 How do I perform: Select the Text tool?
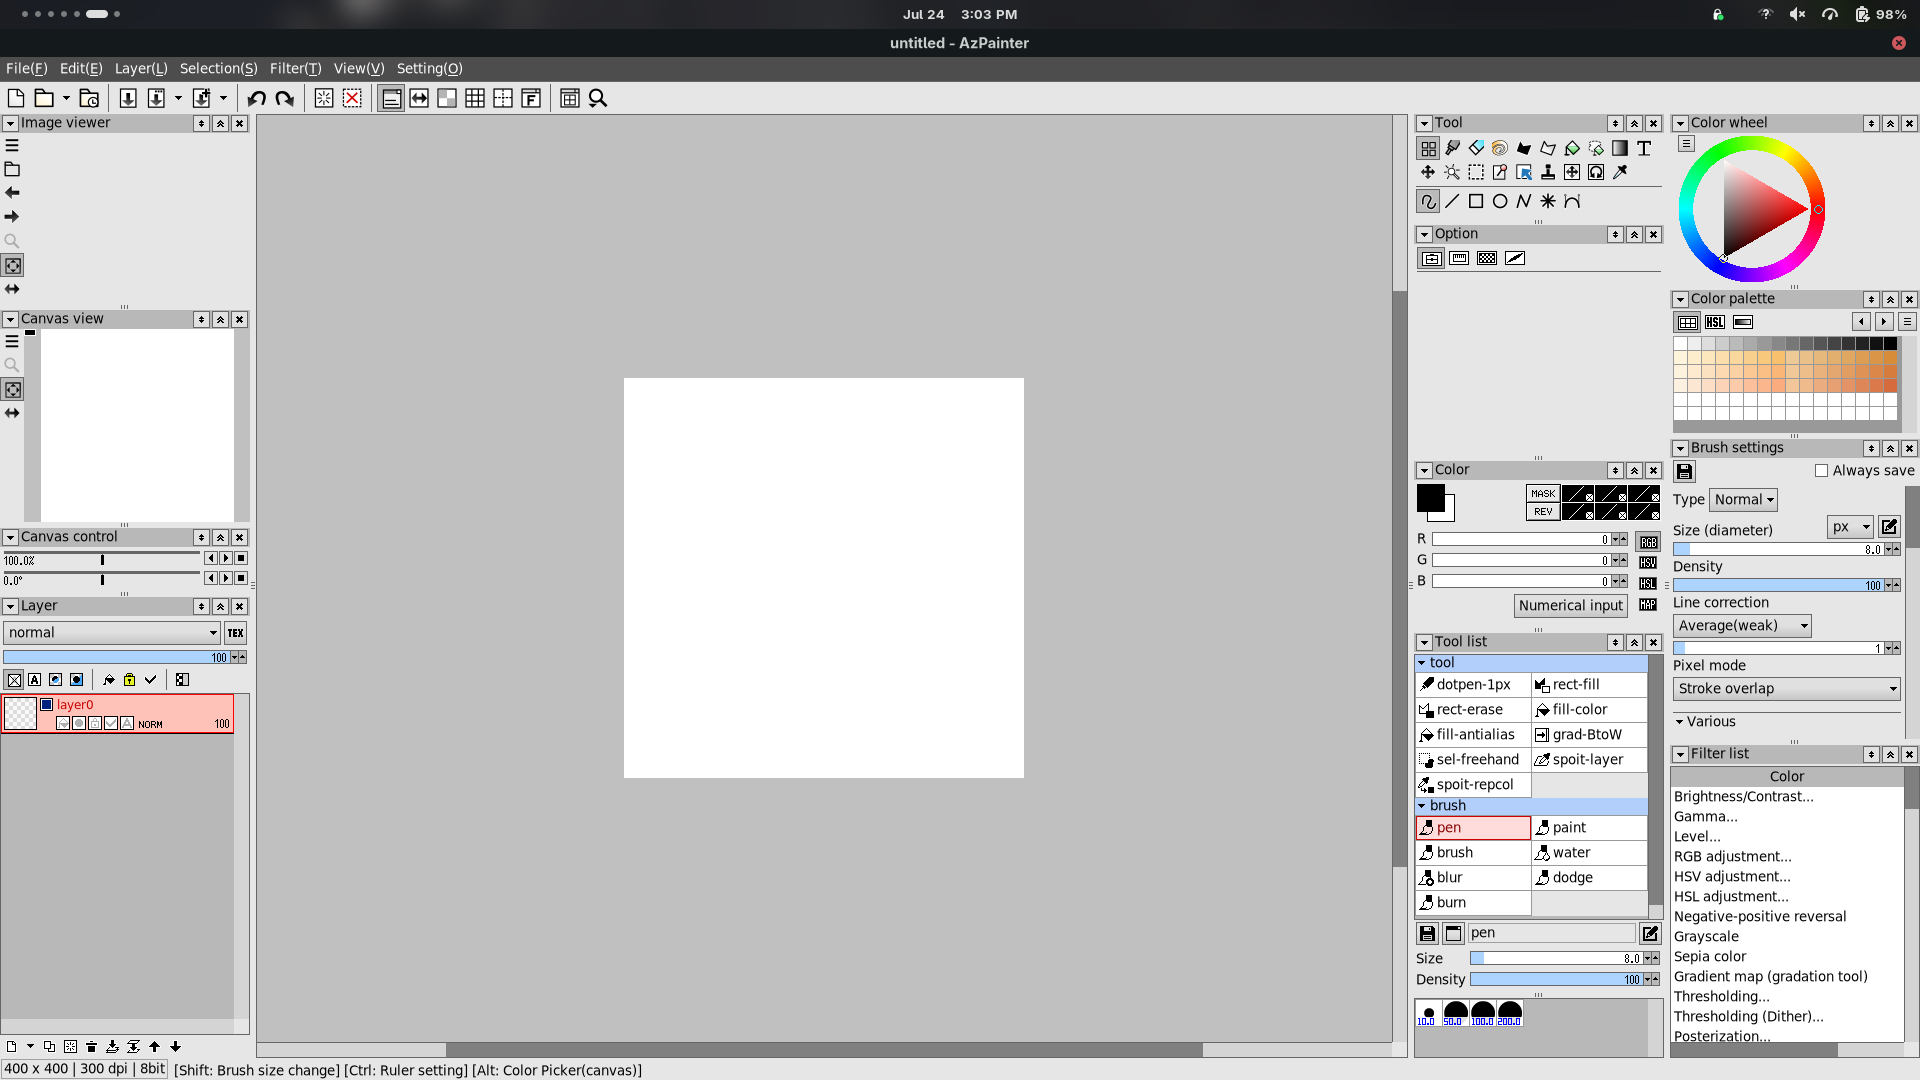[1644, 148]
